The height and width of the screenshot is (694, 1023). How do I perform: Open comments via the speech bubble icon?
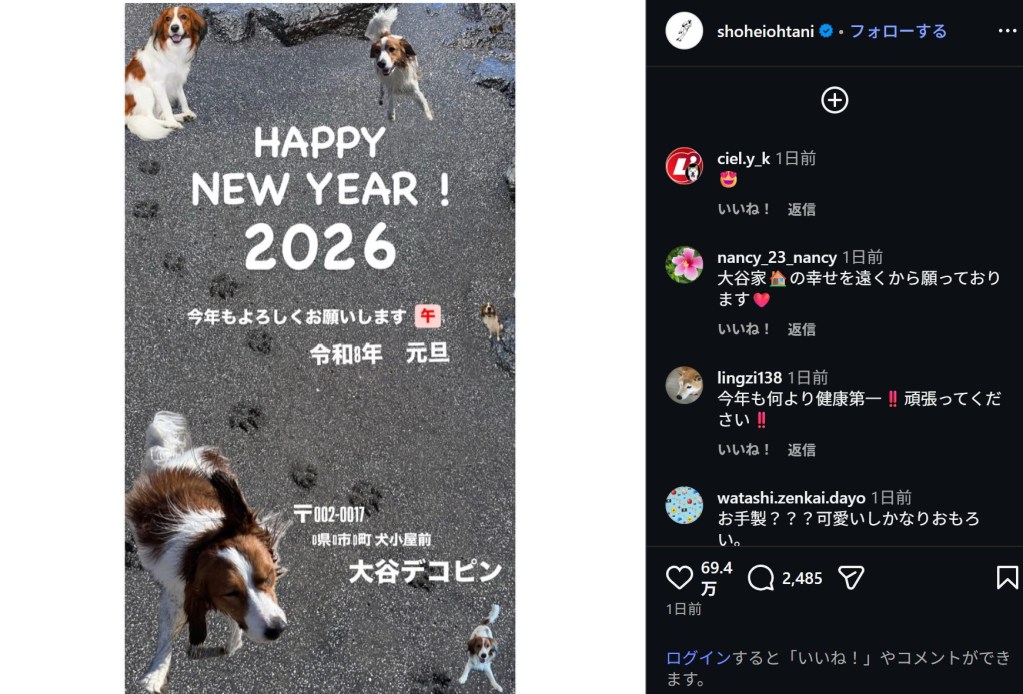point(761,578)
